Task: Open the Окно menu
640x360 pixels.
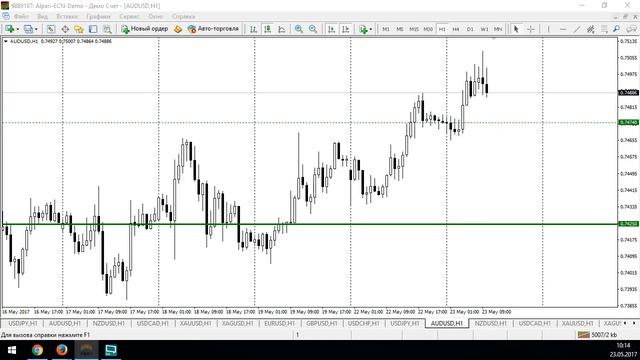Action: pyautogui.click(x=156, y=17)
